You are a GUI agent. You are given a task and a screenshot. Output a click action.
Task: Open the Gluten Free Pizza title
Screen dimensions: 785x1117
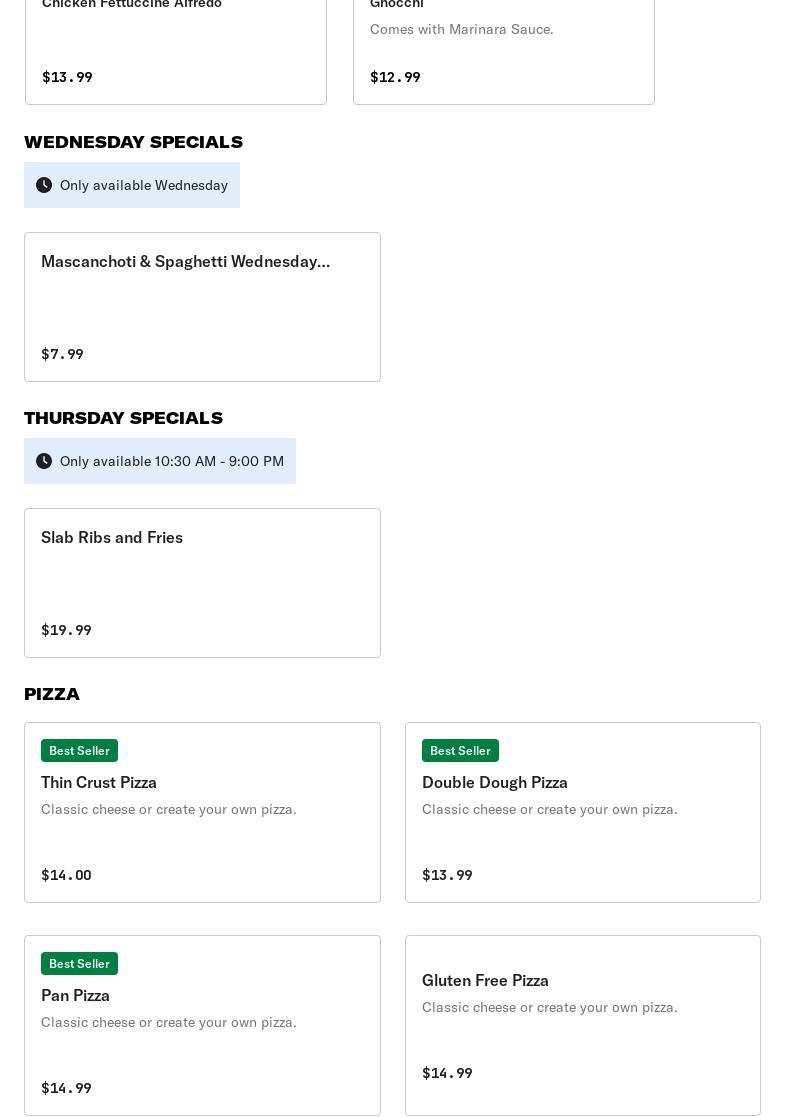tap(485, 980)
